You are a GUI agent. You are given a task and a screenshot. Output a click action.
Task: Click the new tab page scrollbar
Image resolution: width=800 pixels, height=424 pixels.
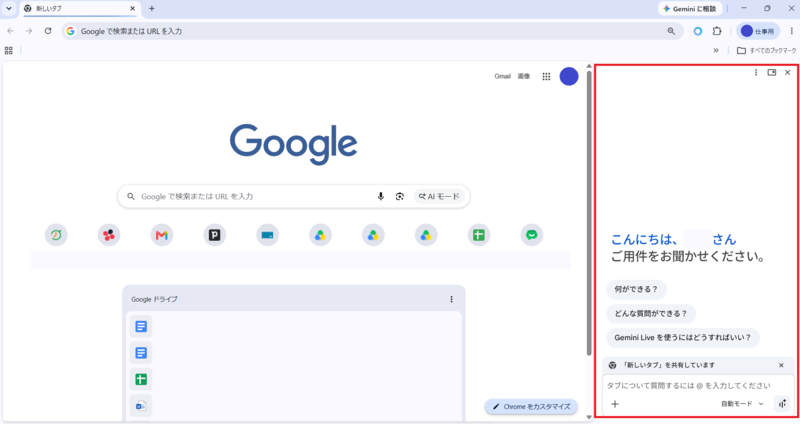(x=589, y=212)
